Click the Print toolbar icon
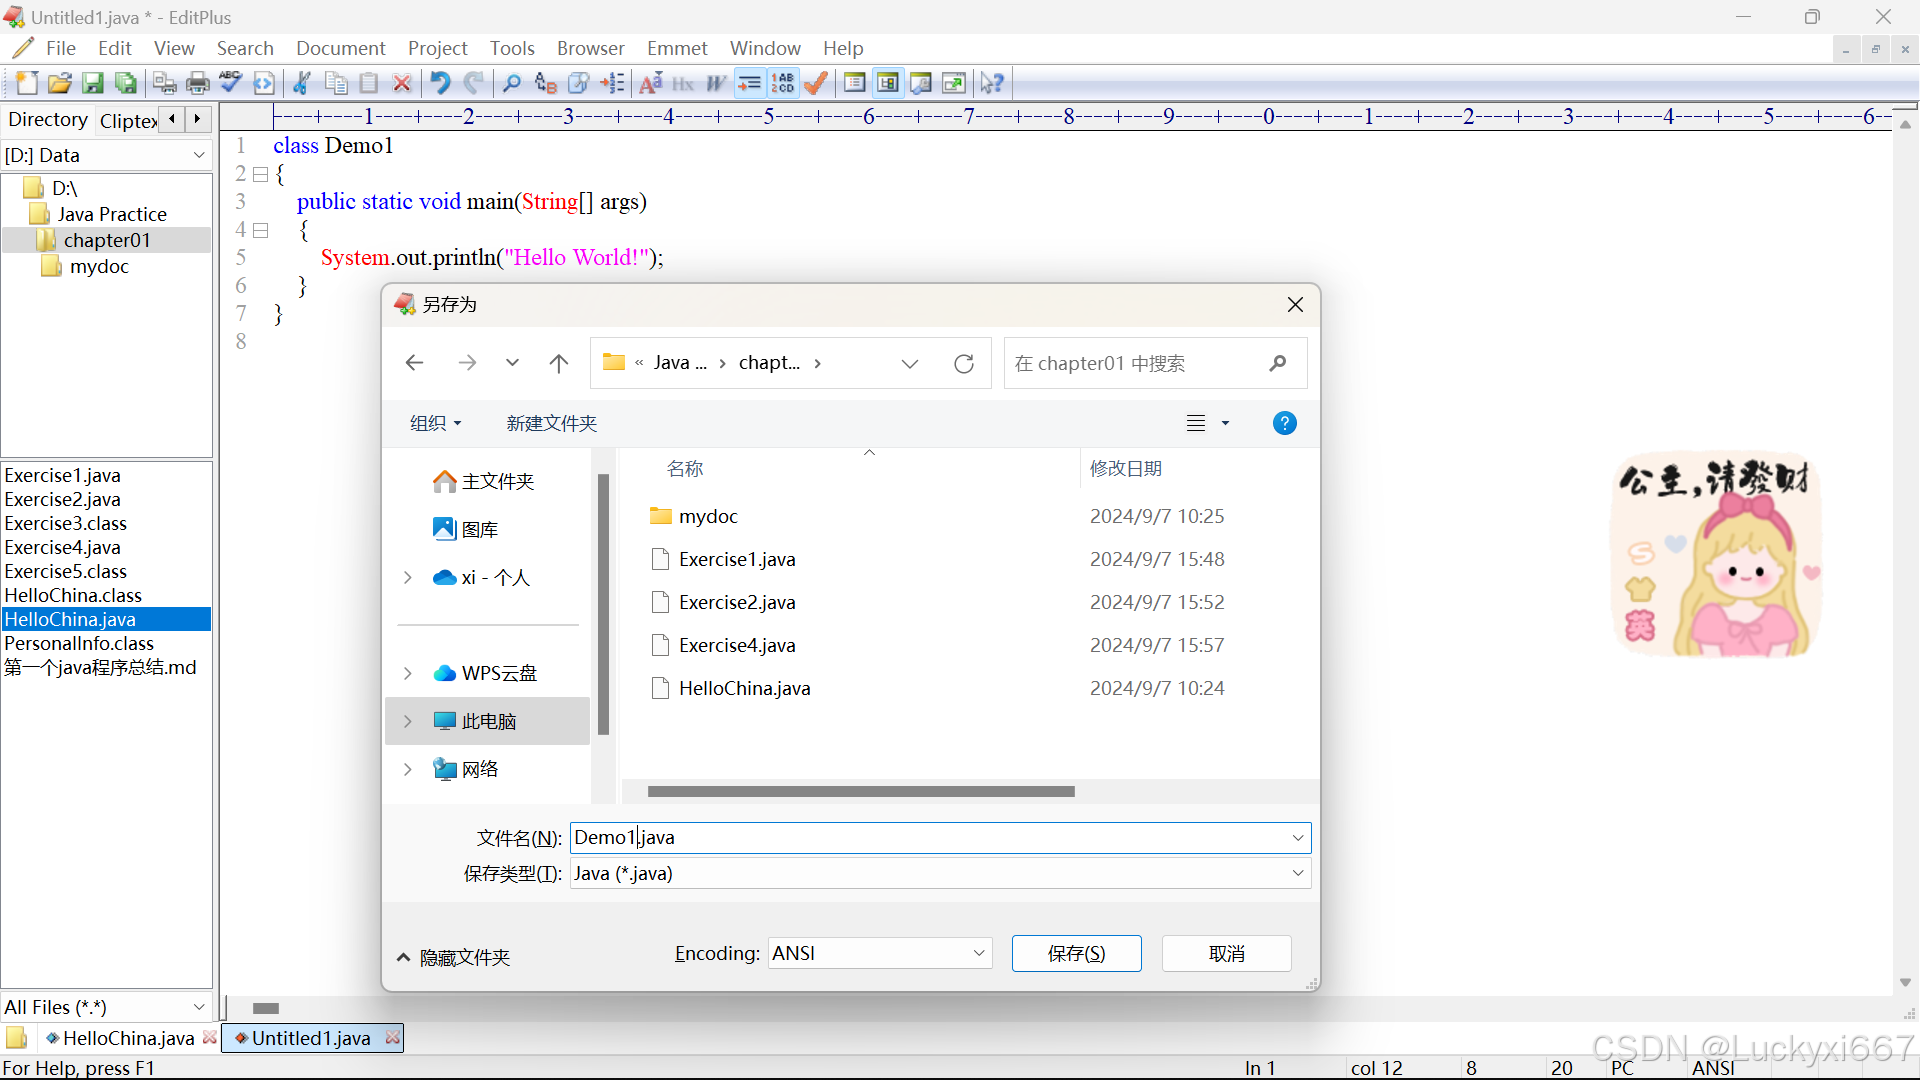Screen dimensions: 1920x1080 (x=198, y=83)
